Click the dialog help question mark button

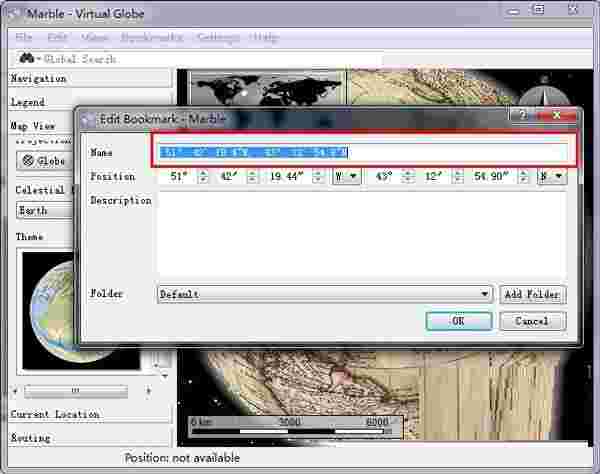click(523, 115)
